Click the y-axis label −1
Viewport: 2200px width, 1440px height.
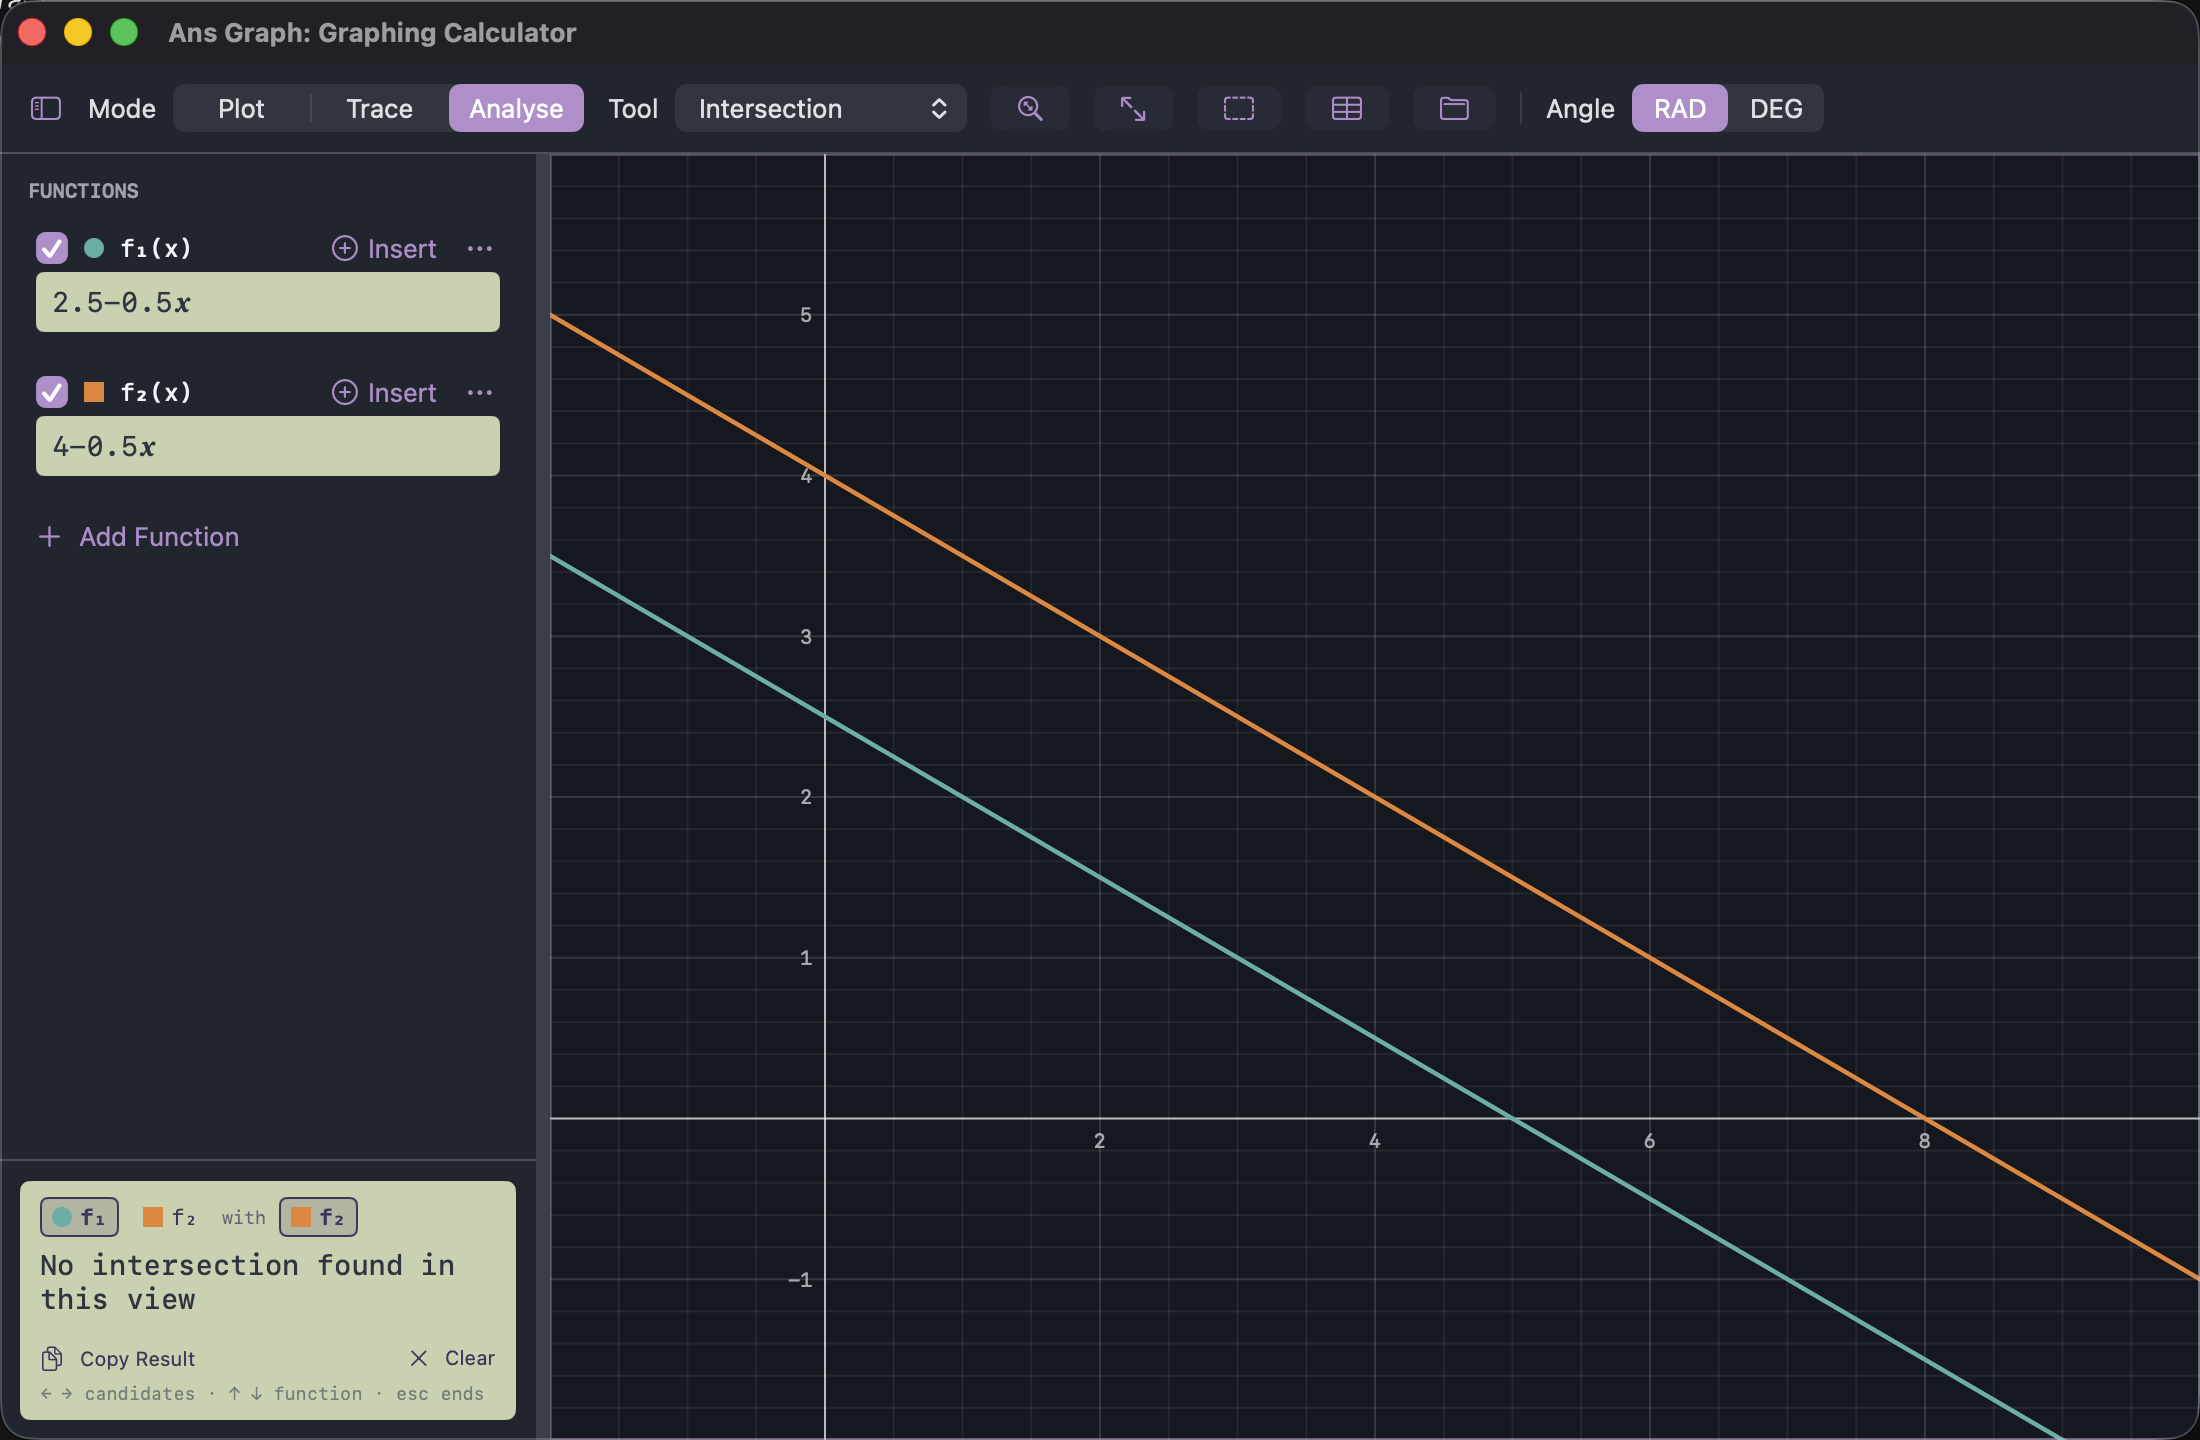tap(800, 1280)
